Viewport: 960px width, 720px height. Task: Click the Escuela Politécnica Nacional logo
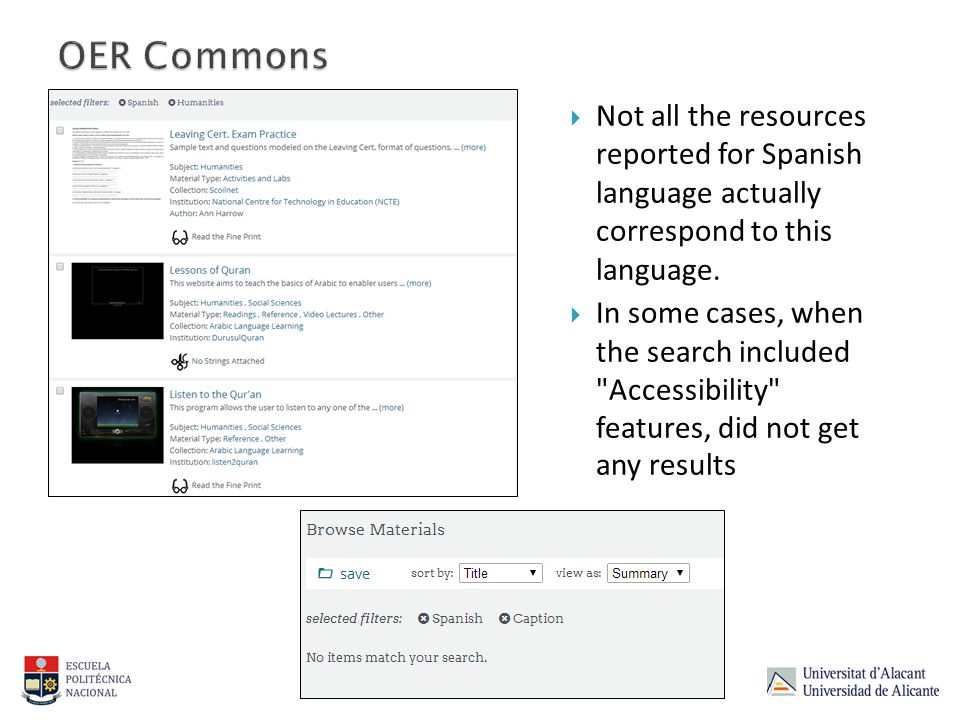77,680
